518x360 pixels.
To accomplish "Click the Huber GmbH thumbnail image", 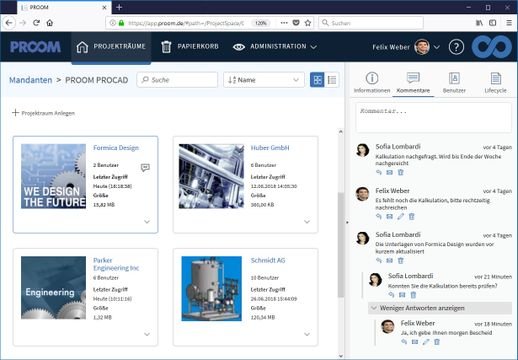I will (x=211, y=176).
